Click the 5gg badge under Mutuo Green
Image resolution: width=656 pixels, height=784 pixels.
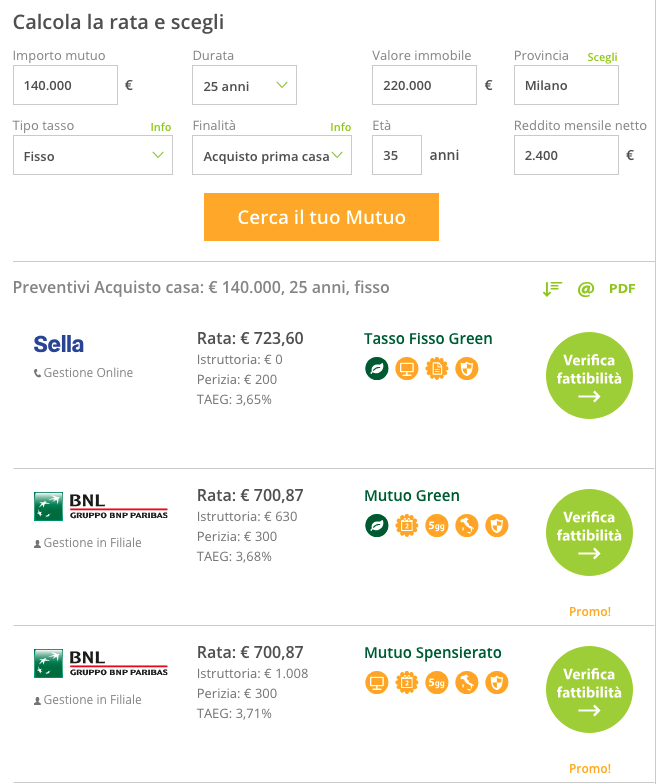coord(437,525)
